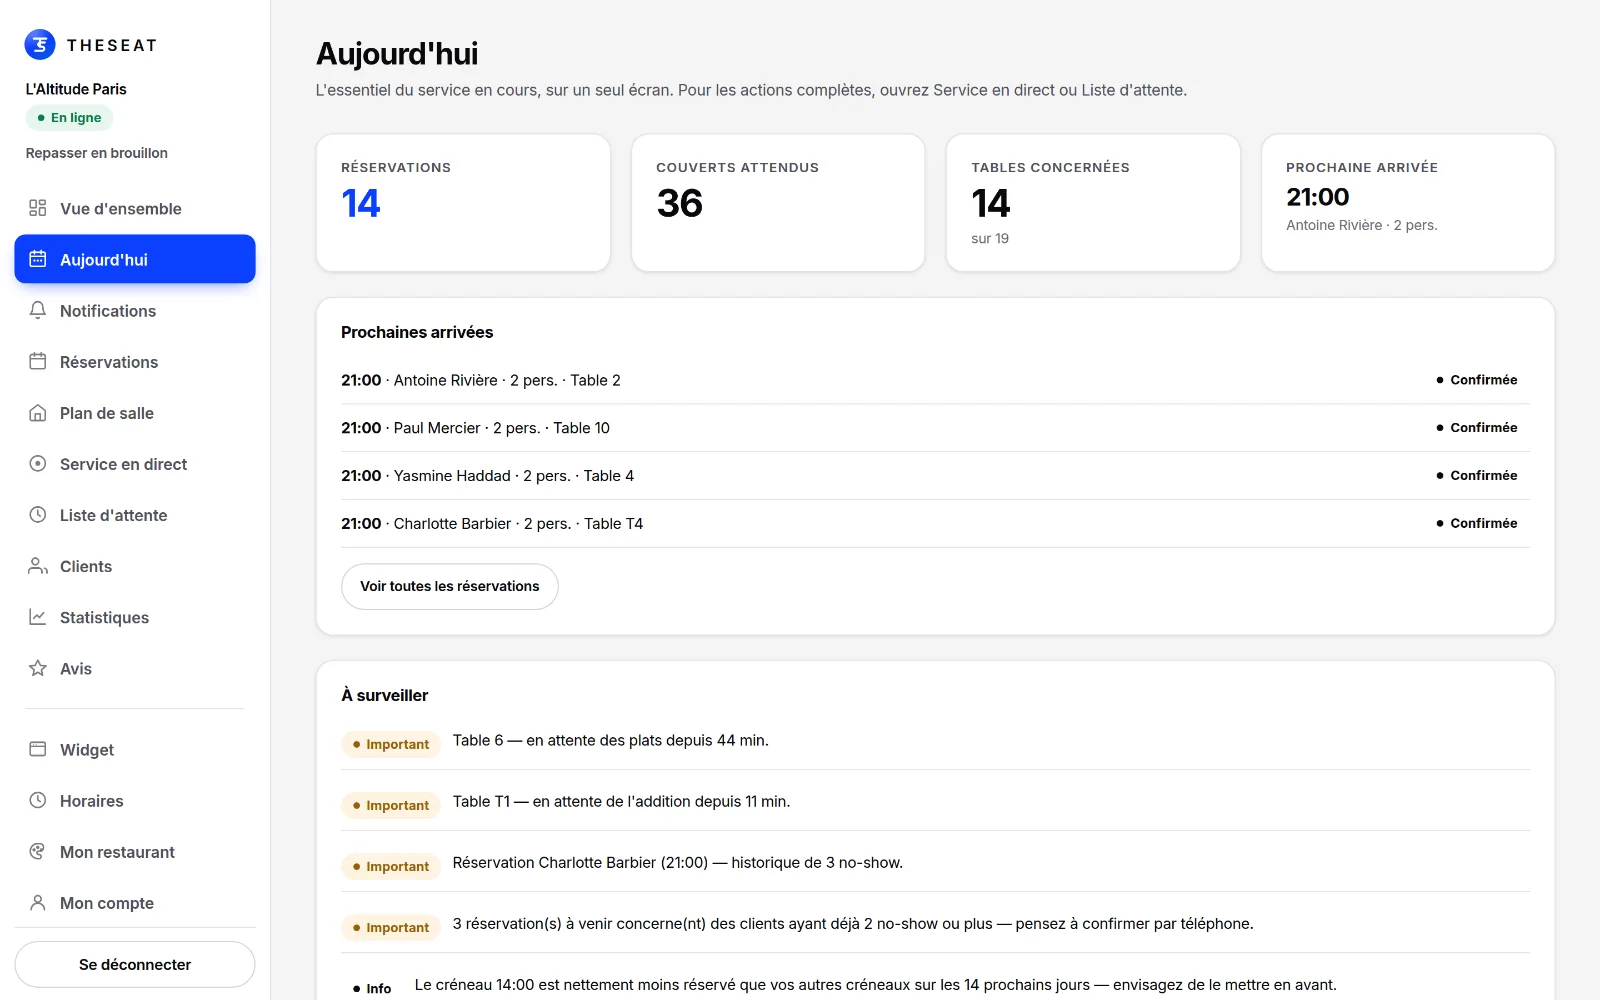Click Confirmée status for Charlotte Barbier

[x=1477, y=523]
